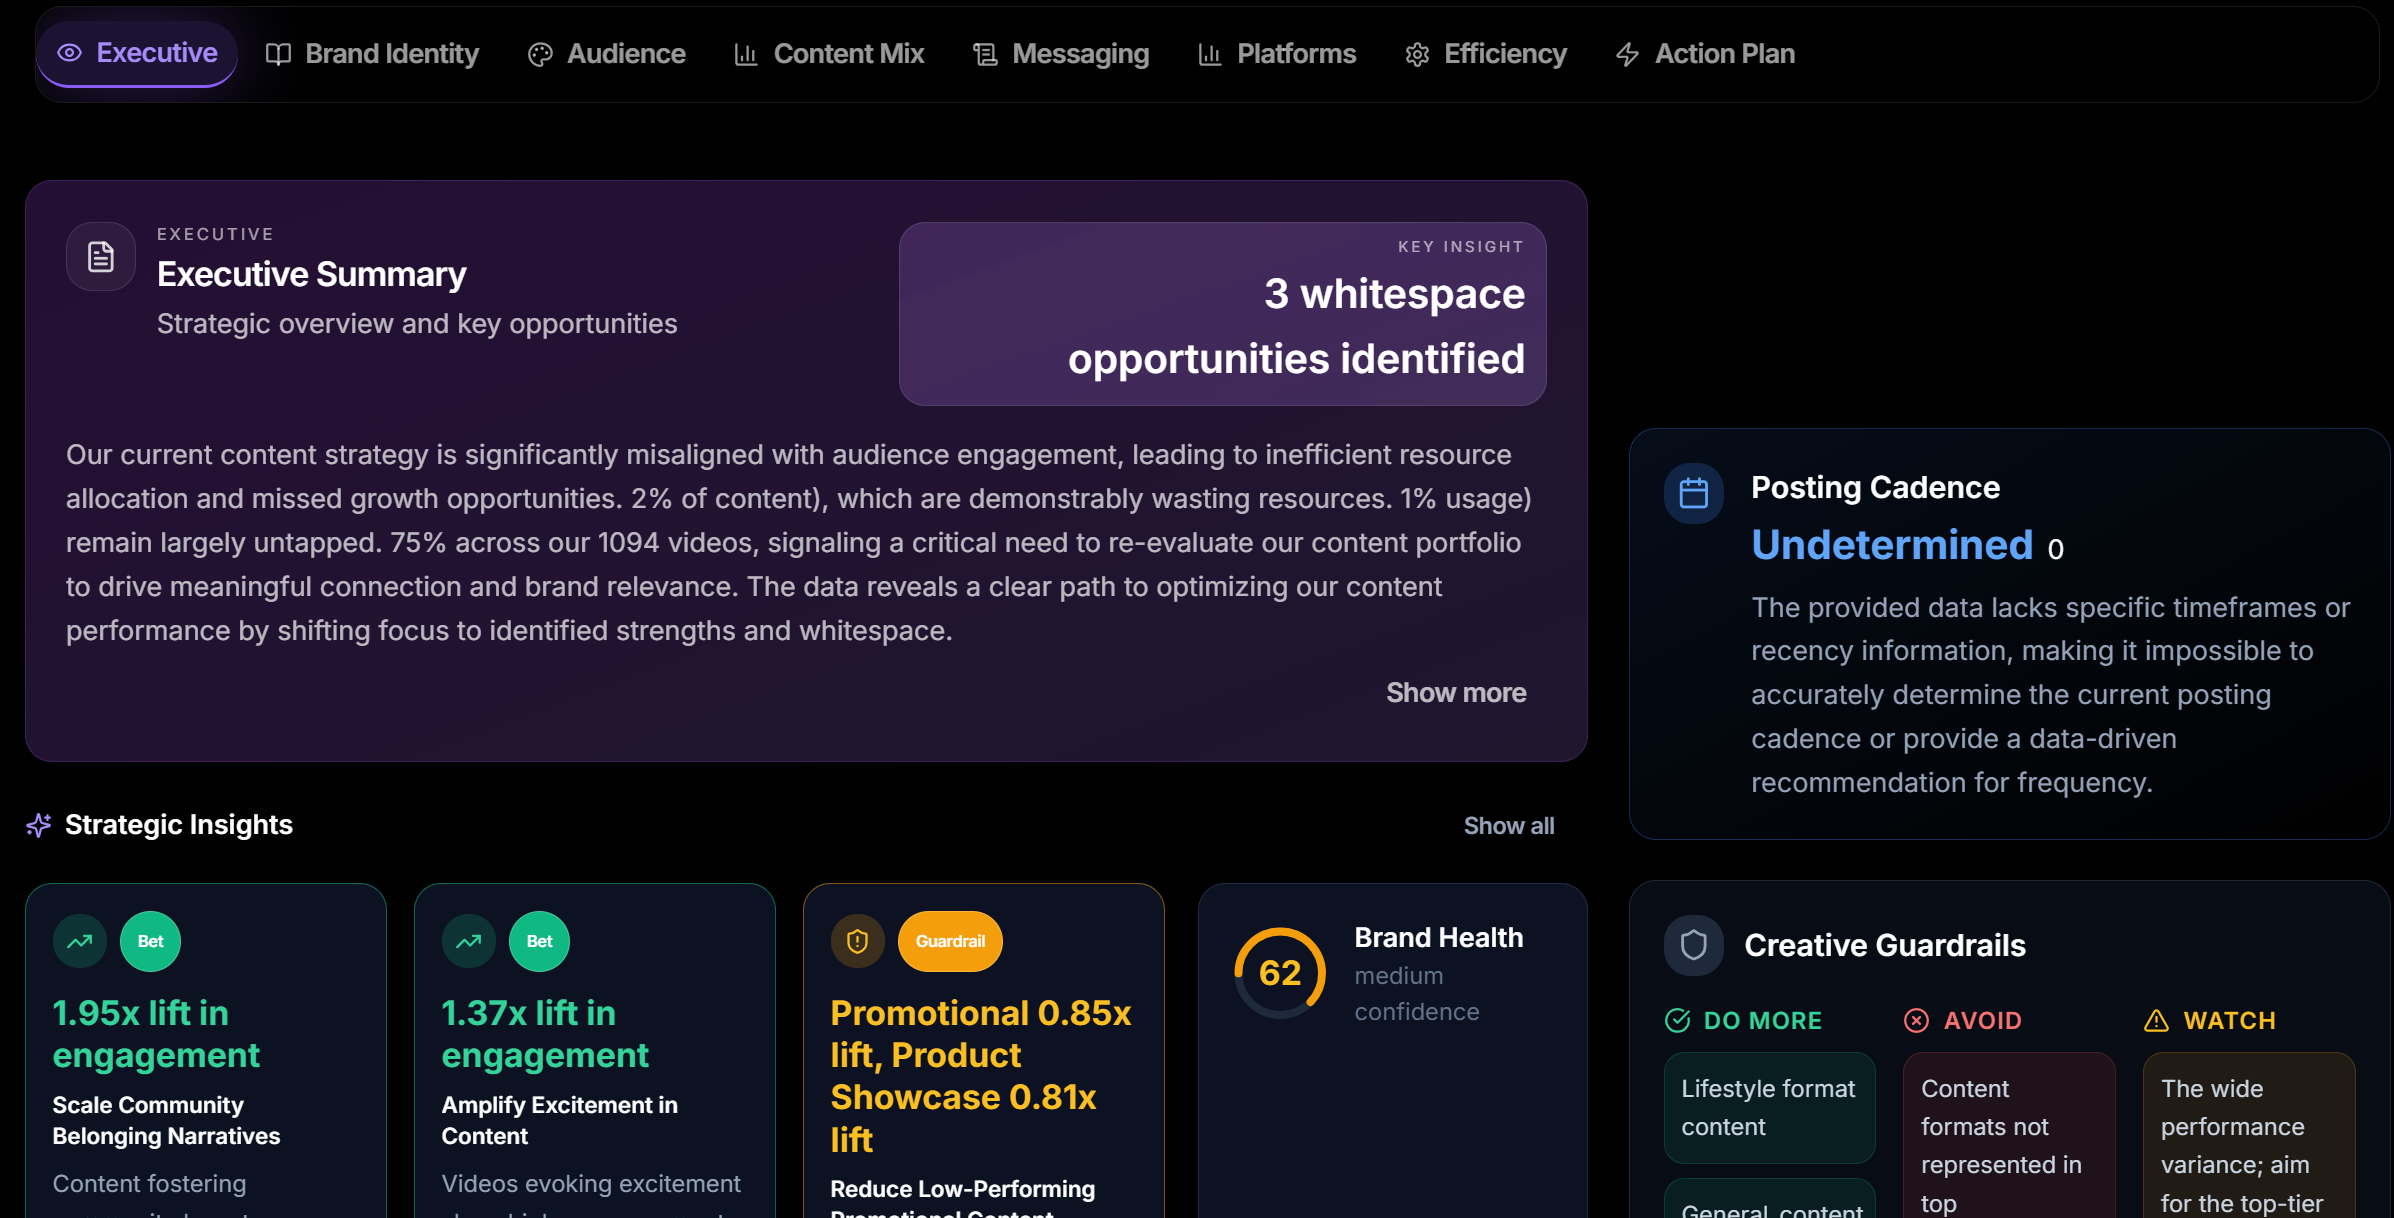Switch to the Brand Identity tab
This screenshot has width=2394, height=1218.
tap(371, 54)
